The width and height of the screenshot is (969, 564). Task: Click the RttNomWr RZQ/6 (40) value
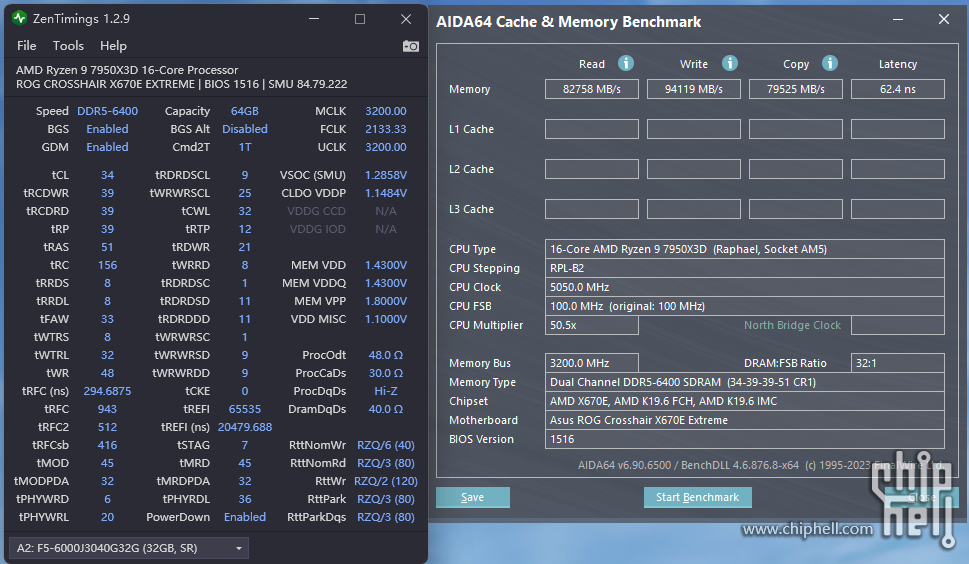click(386, 445)
